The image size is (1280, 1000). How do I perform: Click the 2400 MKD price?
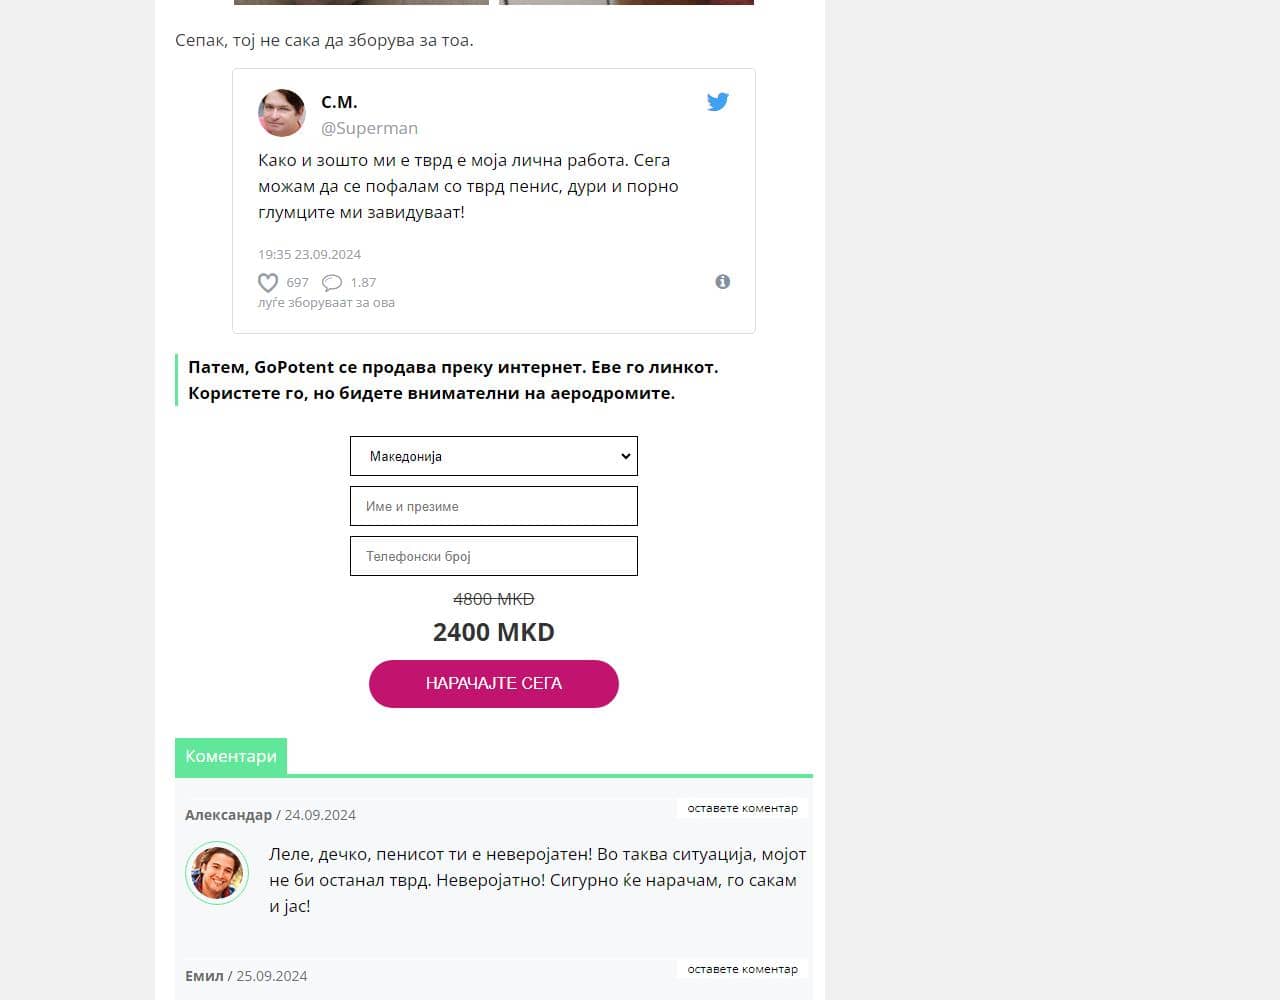pyautogui.click(x=494, y=632)
